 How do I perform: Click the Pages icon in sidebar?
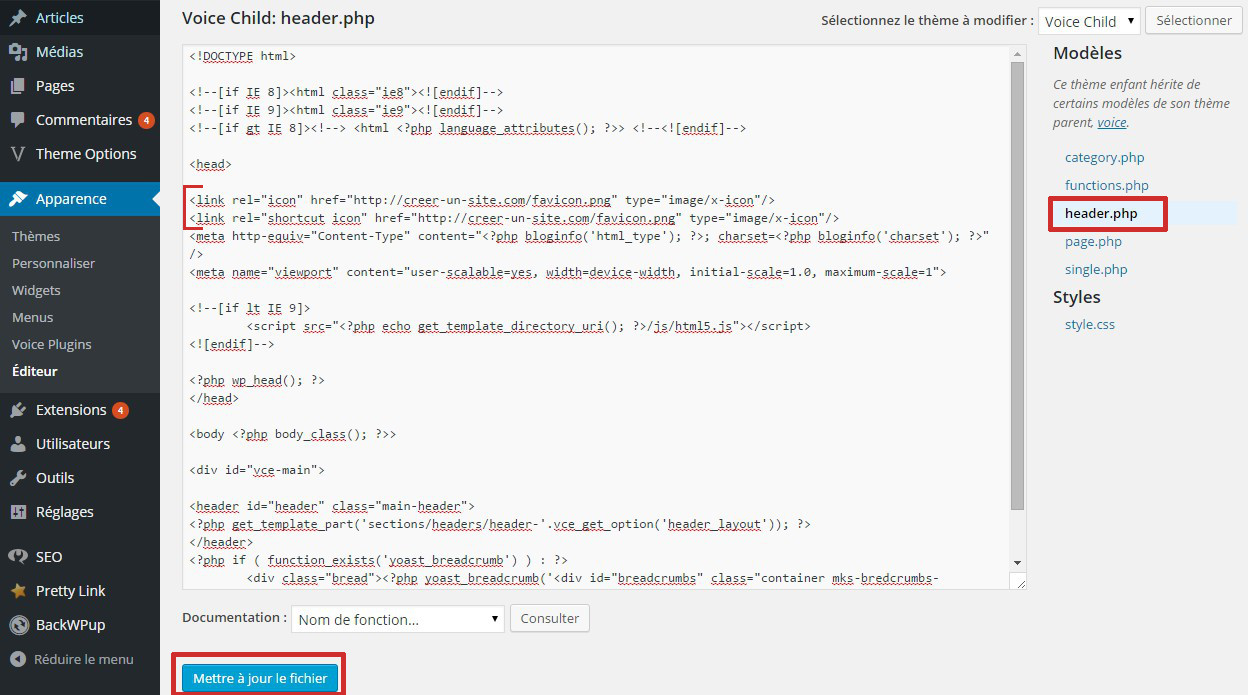[x=18, y=86]
